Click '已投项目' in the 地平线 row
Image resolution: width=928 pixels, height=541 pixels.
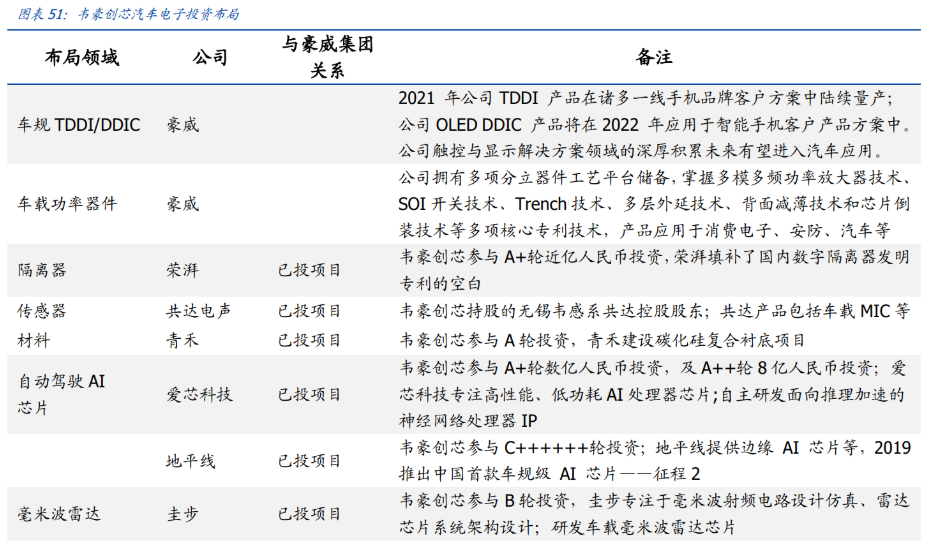[310, 461]
